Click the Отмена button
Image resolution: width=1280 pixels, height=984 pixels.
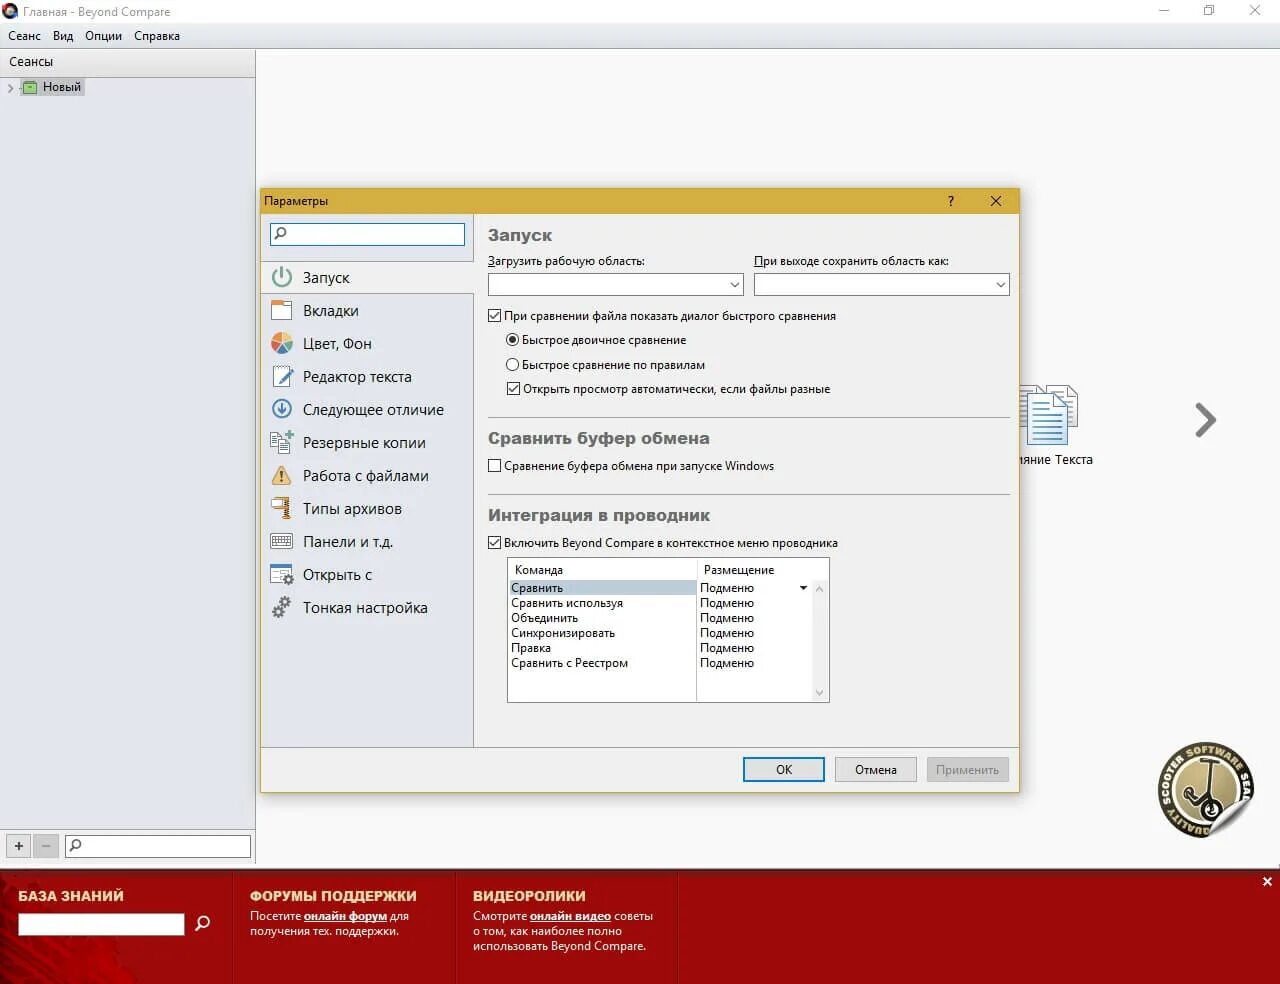click(876, 769)
